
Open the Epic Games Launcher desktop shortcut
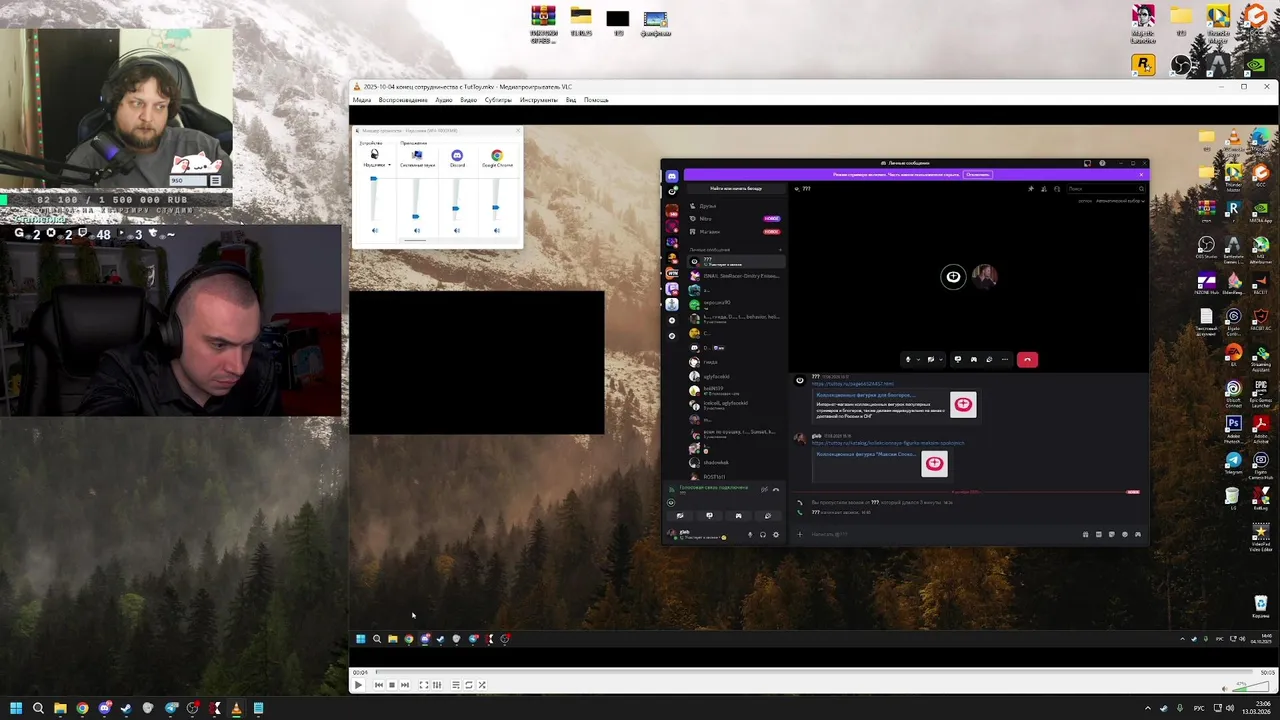point(1261,392)
